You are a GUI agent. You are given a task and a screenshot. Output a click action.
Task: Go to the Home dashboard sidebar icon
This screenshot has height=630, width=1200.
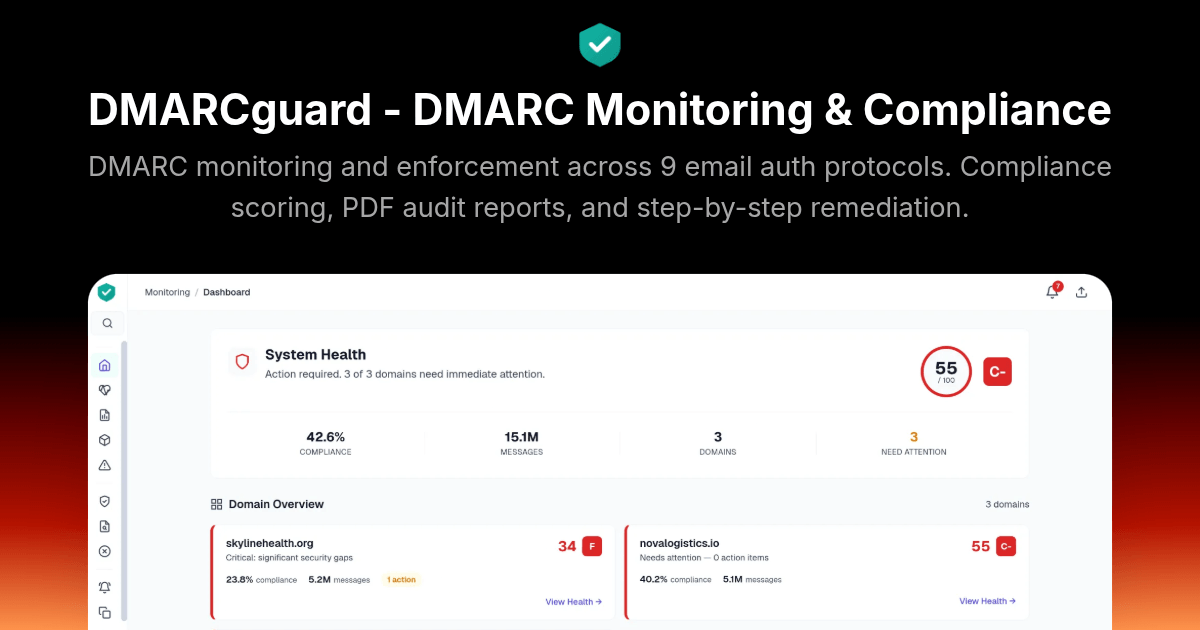105,365
